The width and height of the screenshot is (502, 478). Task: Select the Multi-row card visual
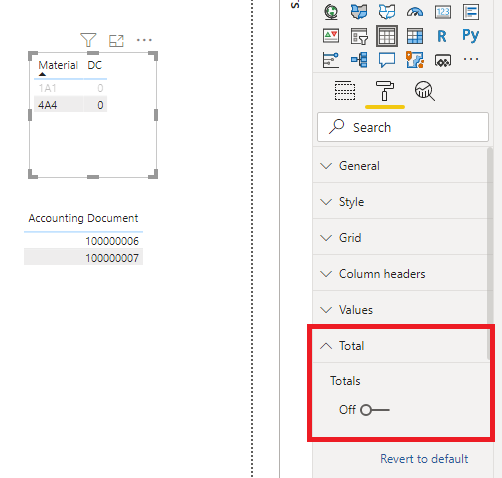(471, 12)
